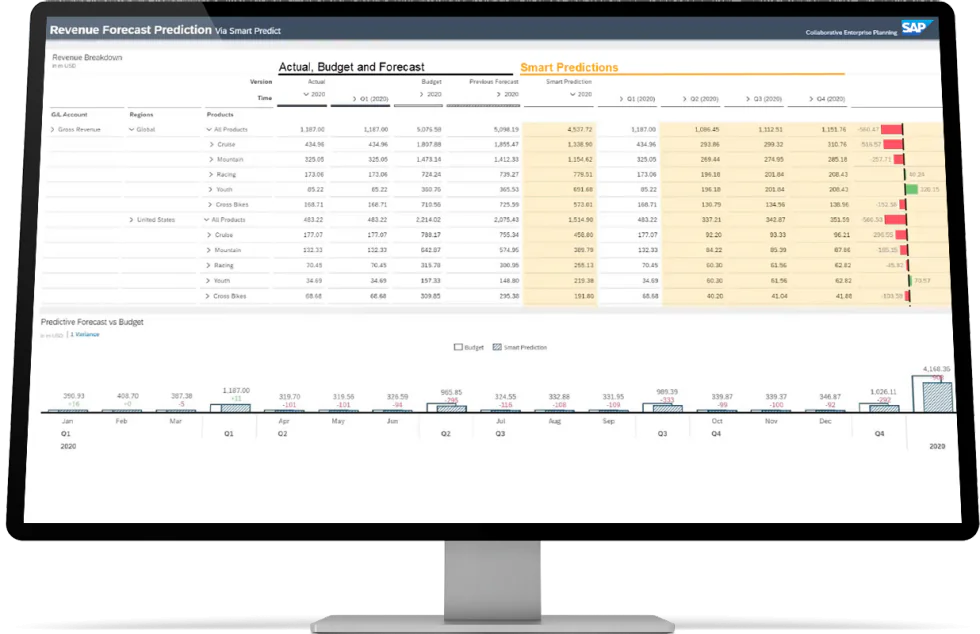This screenshot has width=980, height=634.
Task: Select the Q2 chart bar labeled 985.85
Action: [x=447, y=408]
